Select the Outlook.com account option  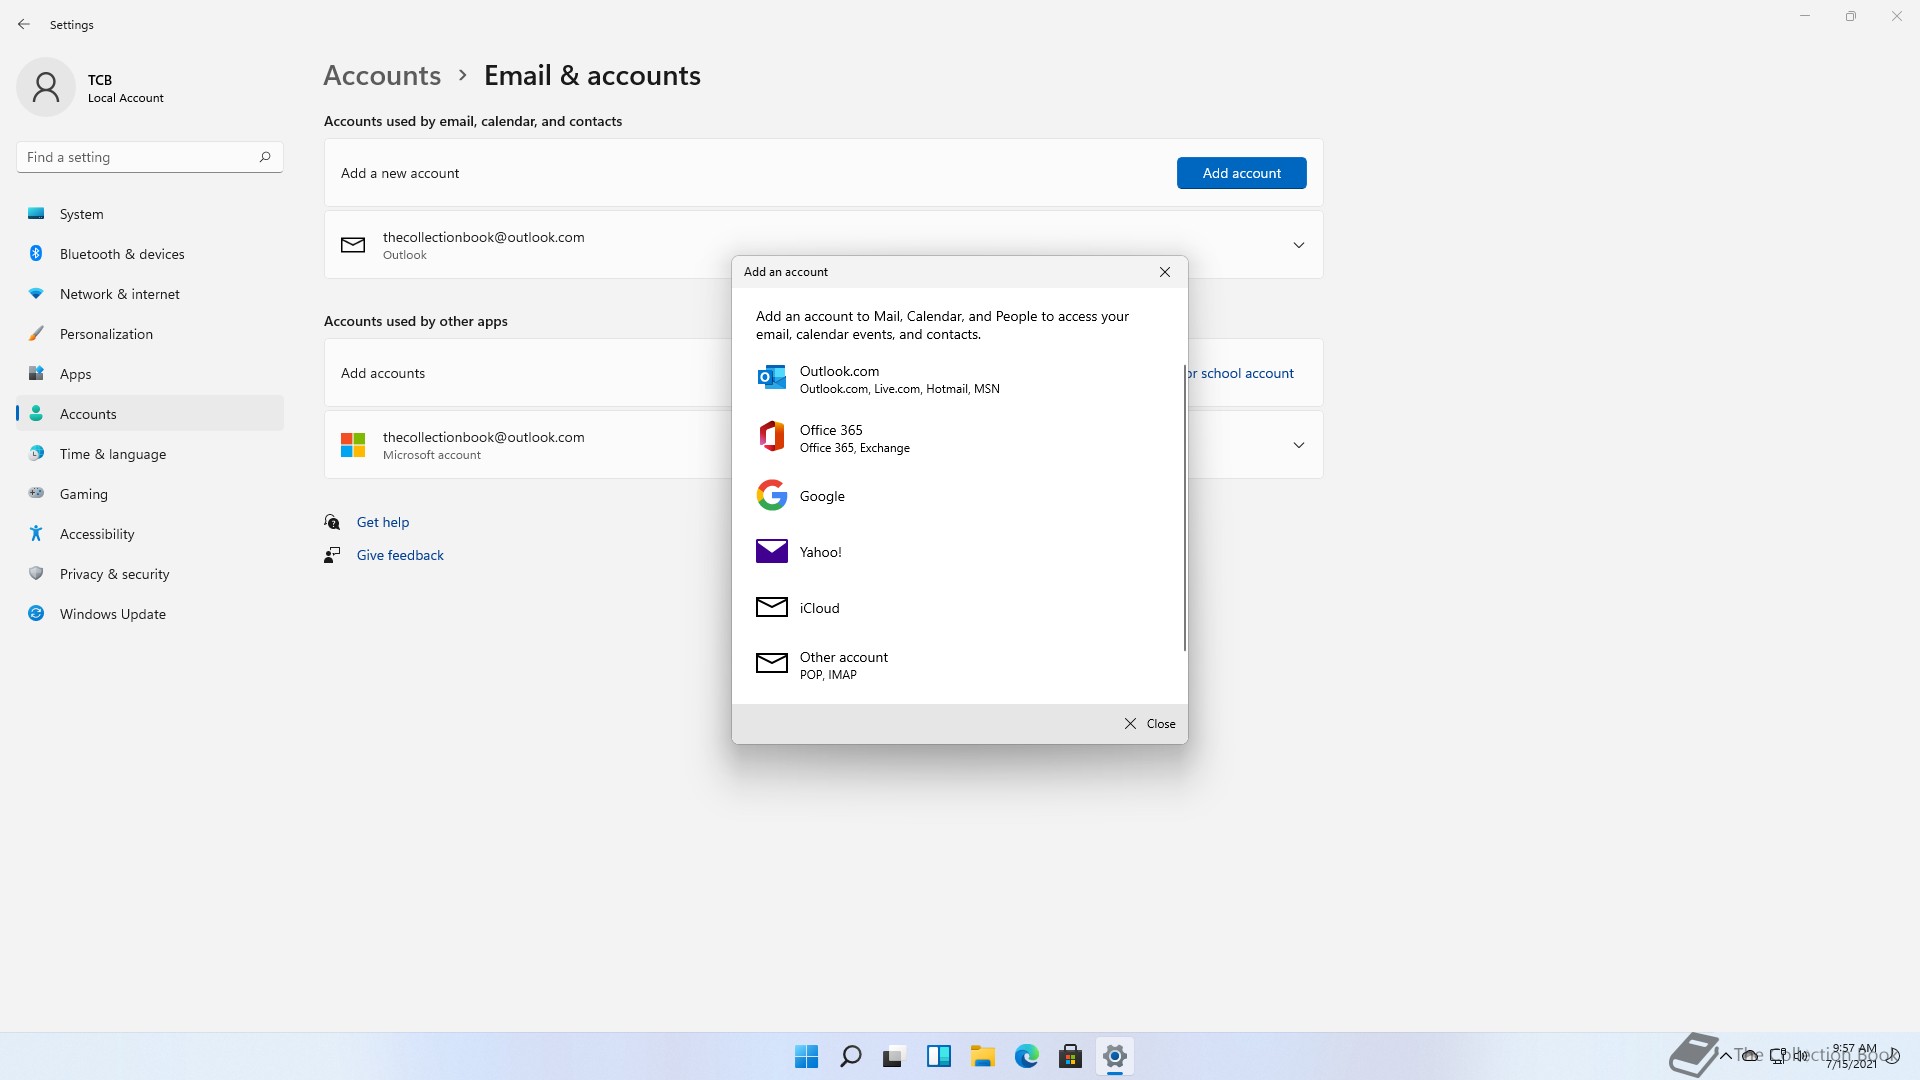click(840, 379)
